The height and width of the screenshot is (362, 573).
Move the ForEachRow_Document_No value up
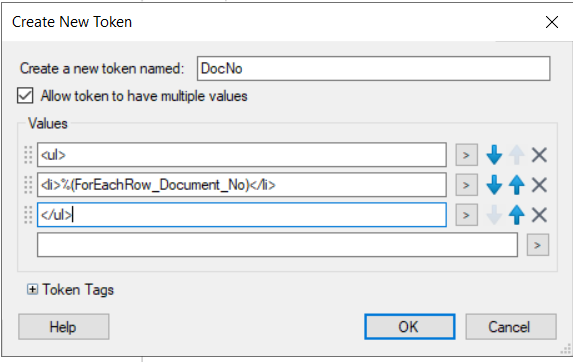coord(517,185)
